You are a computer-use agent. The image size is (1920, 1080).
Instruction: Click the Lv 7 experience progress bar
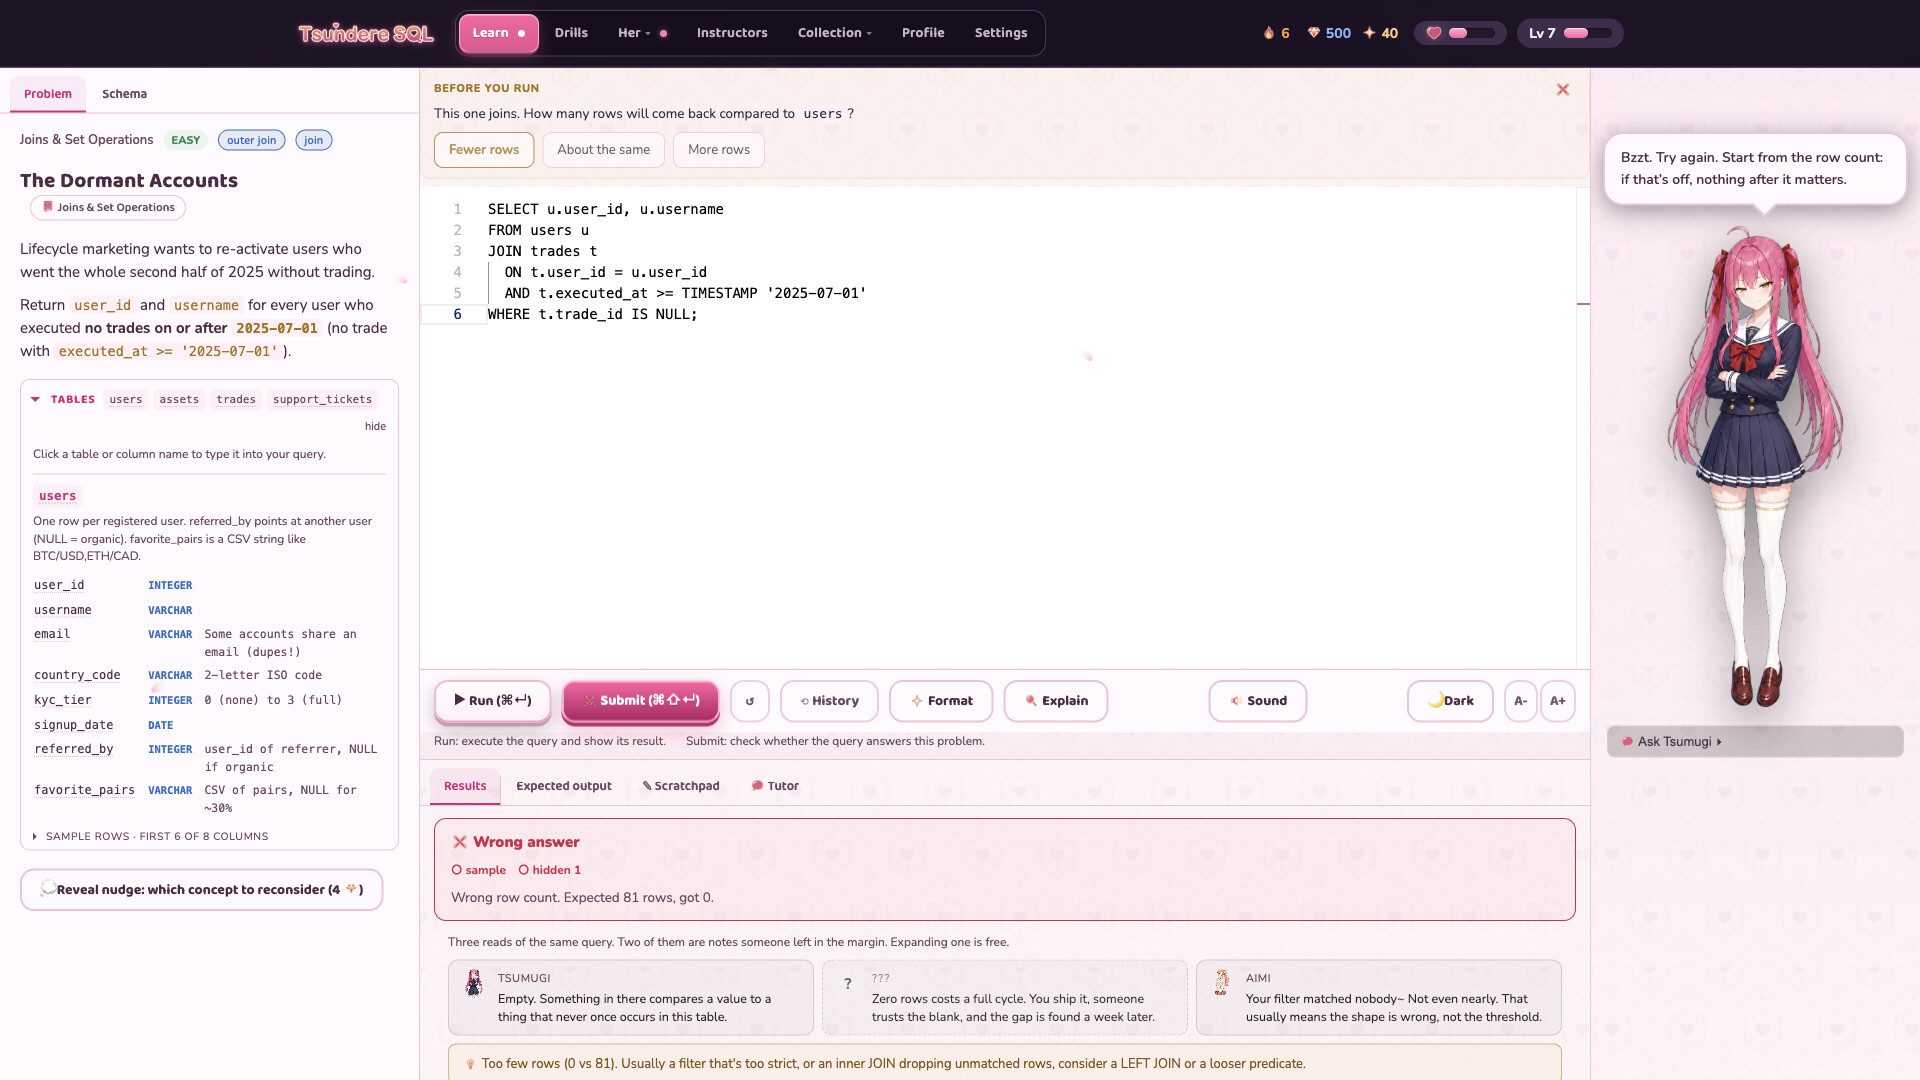(1588, 33)
